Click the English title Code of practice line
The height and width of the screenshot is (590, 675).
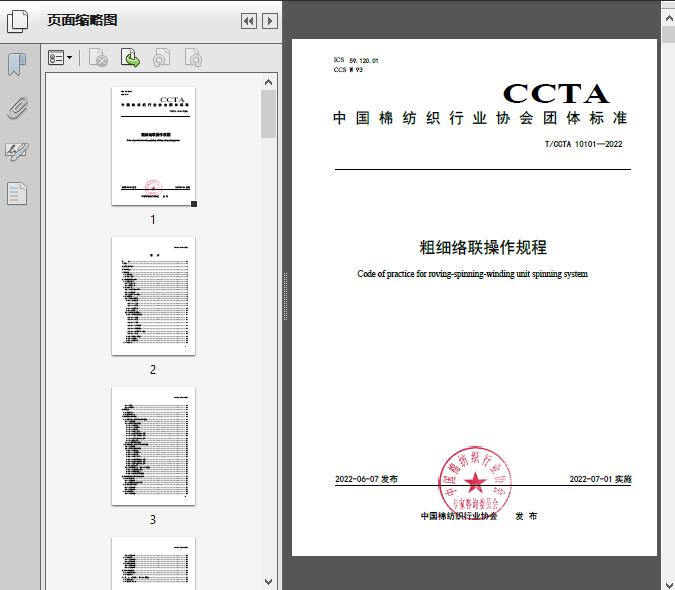pos(472,274)
